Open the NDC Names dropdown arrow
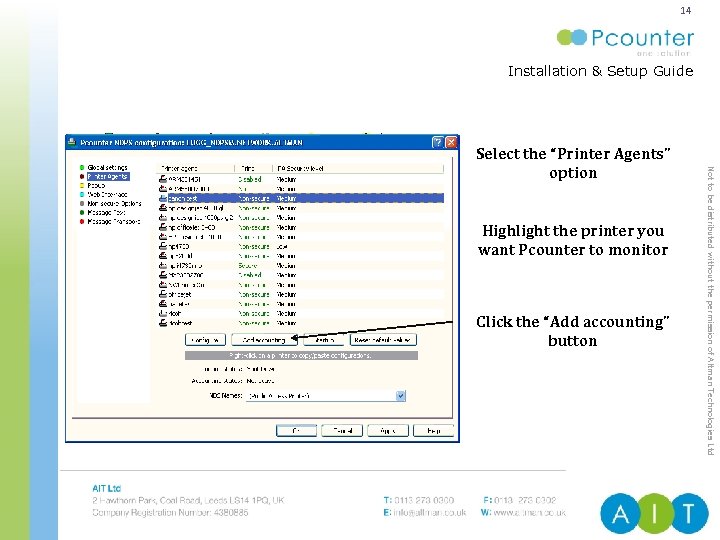720x540 pixels. pyautogui.click(x=401, y=396)
